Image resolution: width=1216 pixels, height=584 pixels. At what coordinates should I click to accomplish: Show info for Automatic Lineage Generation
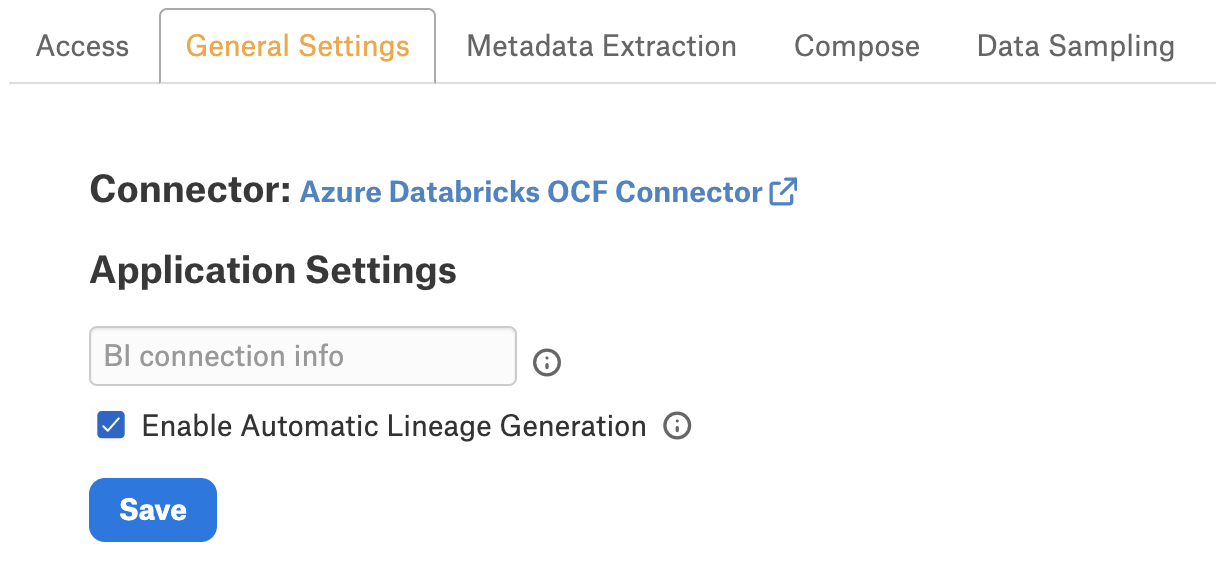point(677,426)
